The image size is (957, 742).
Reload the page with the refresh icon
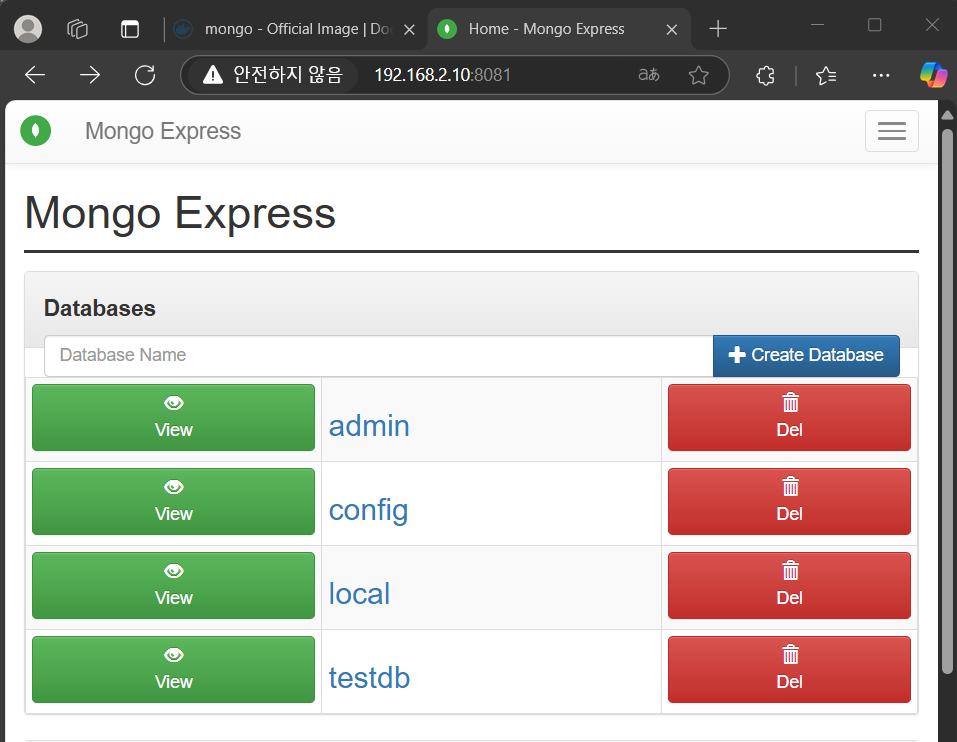click(x=145, y=75)
